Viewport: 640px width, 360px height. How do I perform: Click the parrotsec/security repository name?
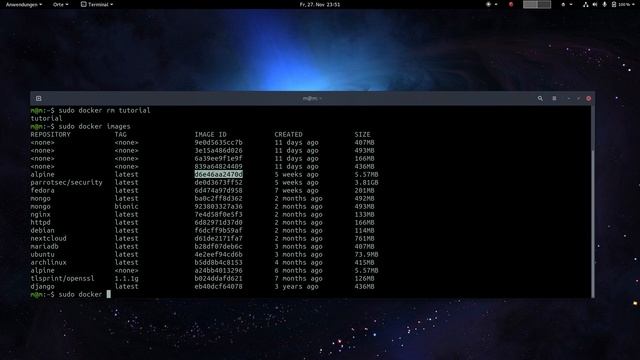(67, 182)
